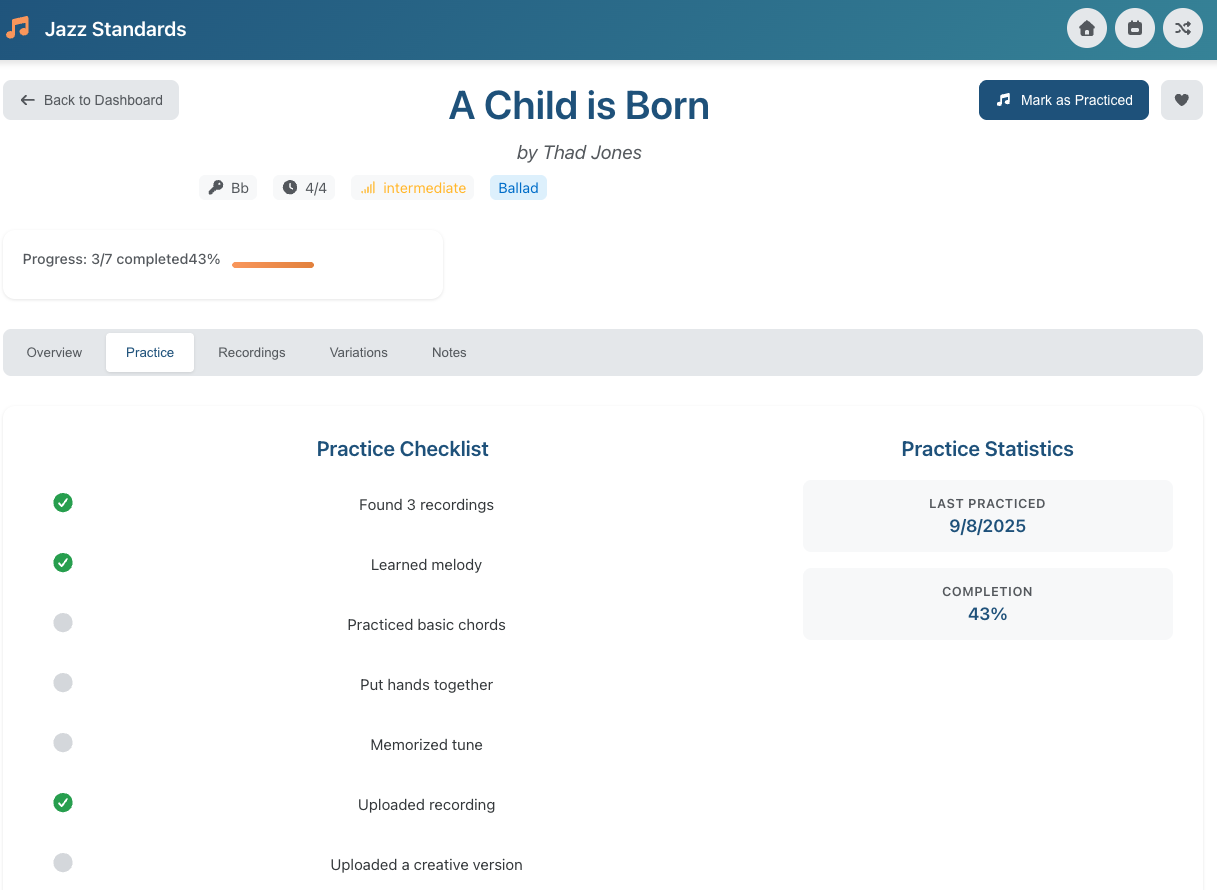Click the orange music note logo
Image resolution: width=1217 pixels, height=890 pixels.
18,28
